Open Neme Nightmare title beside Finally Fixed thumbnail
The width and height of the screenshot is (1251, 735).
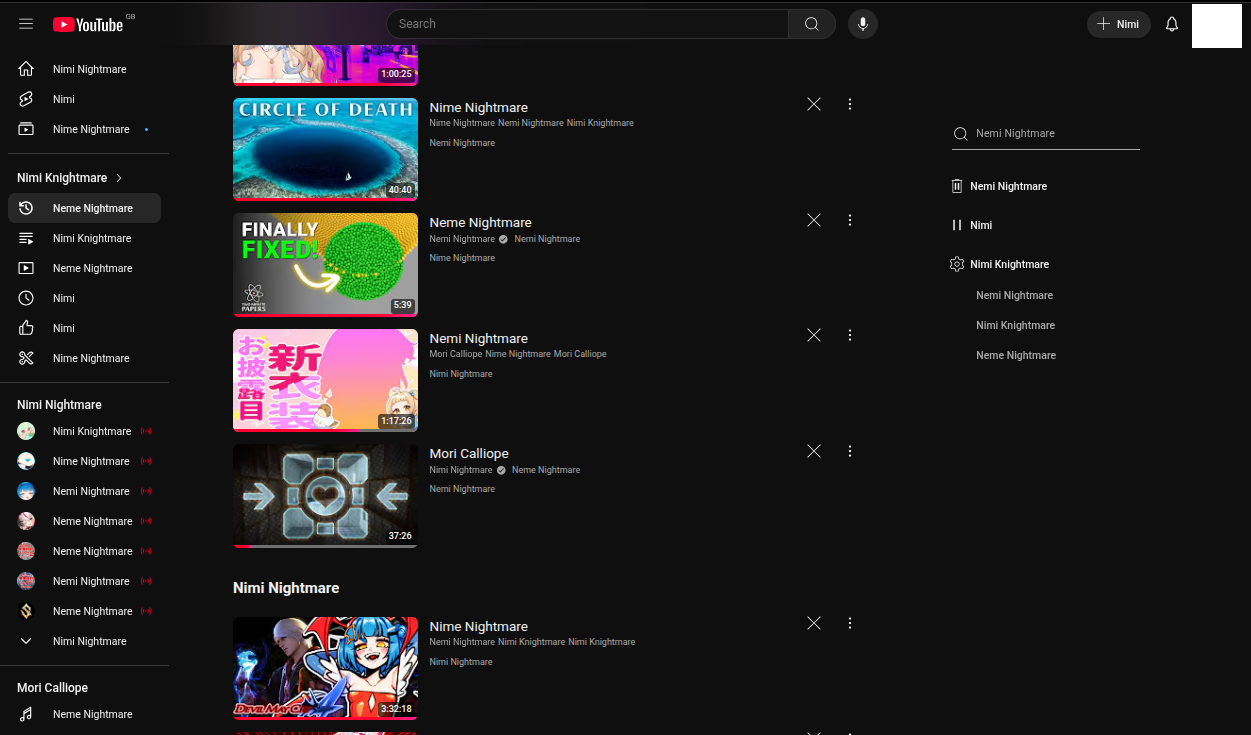pos(481,222)
